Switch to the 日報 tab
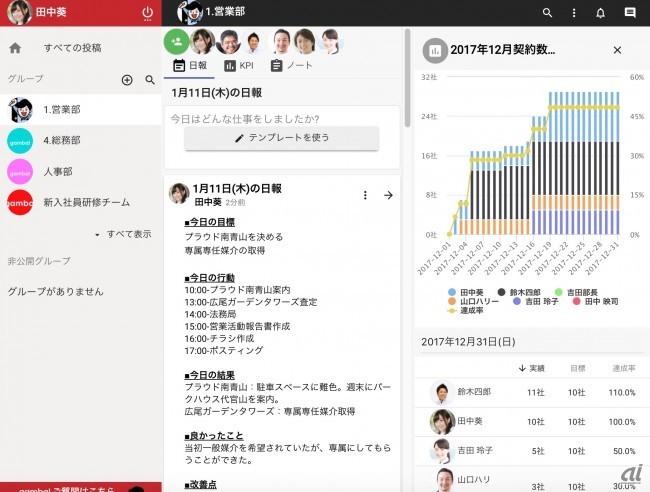The image size is (650, 492). pos(190,65)
